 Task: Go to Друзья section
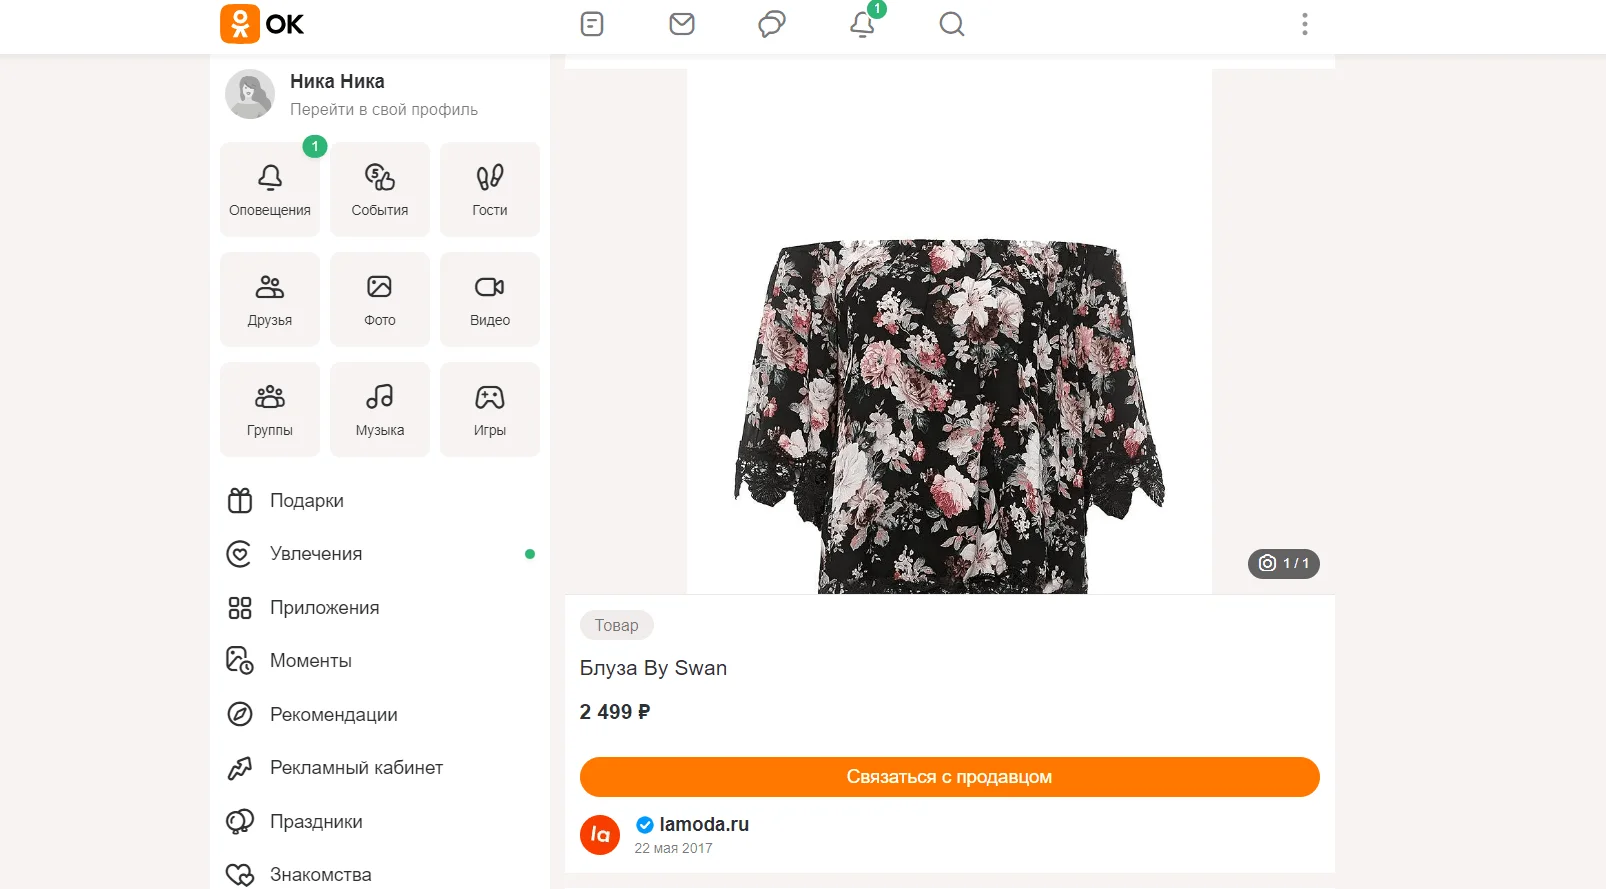pos(270,300)
